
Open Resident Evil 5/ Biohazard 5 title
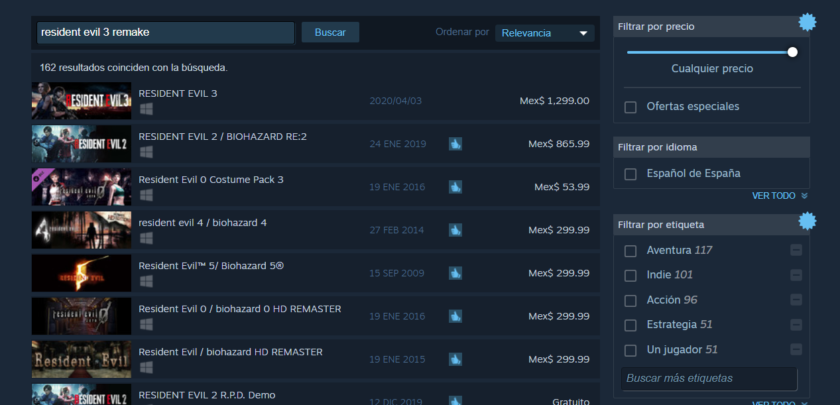[211, 266]
